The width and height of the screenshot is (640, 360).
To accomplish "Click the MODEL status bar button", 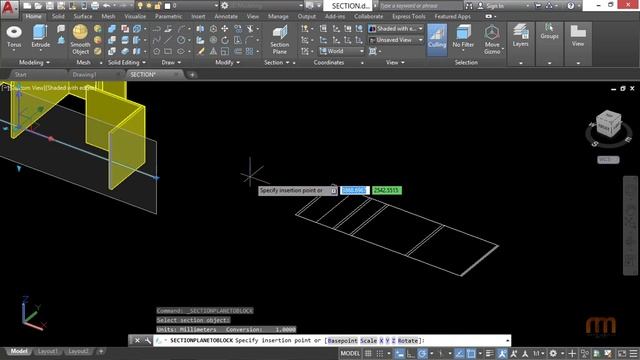I will [x=350, y=353].
